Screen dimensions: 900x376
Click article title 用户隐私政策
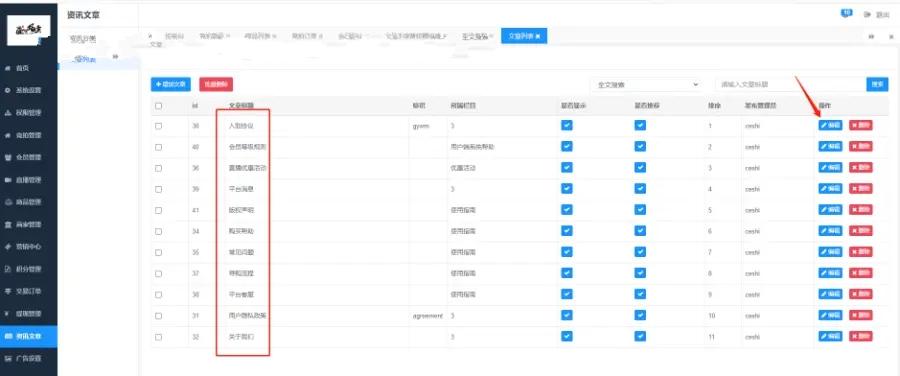pos(247,316)
